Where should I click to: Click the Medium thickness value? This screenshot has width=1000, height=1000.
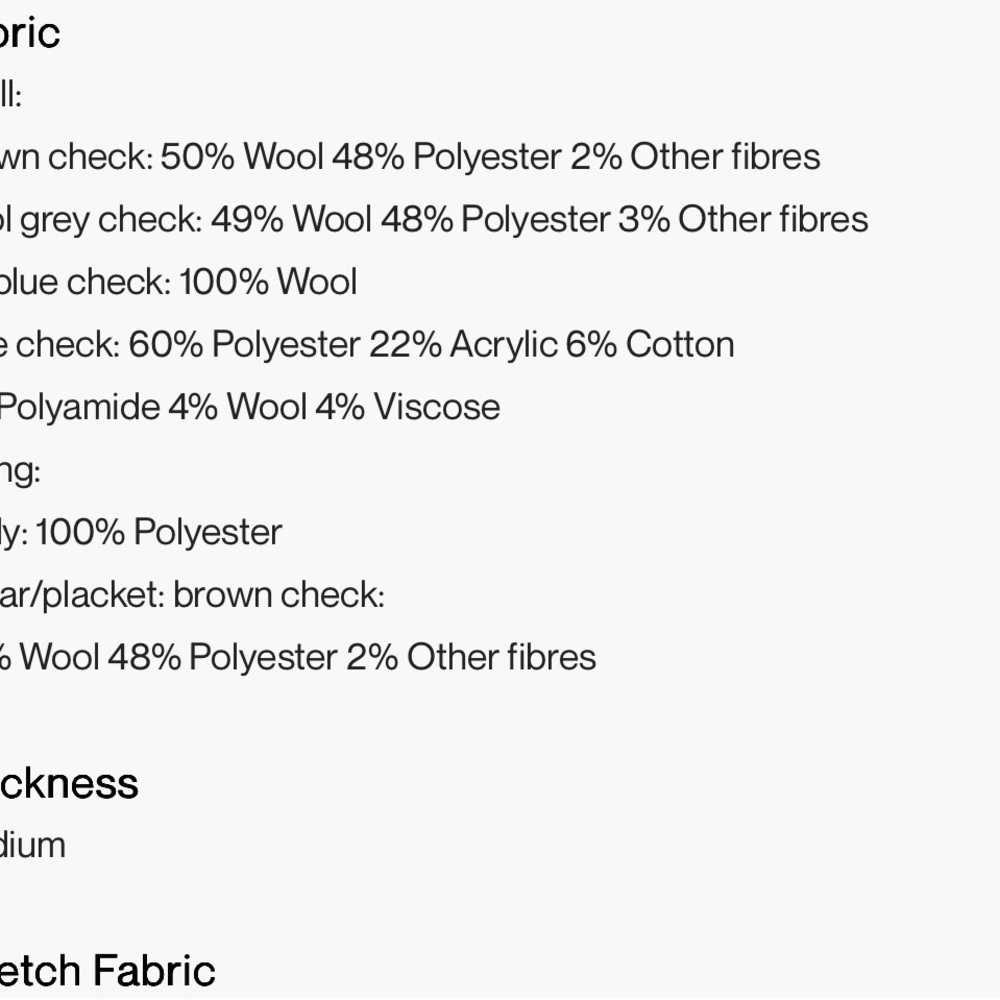point(33,846)
